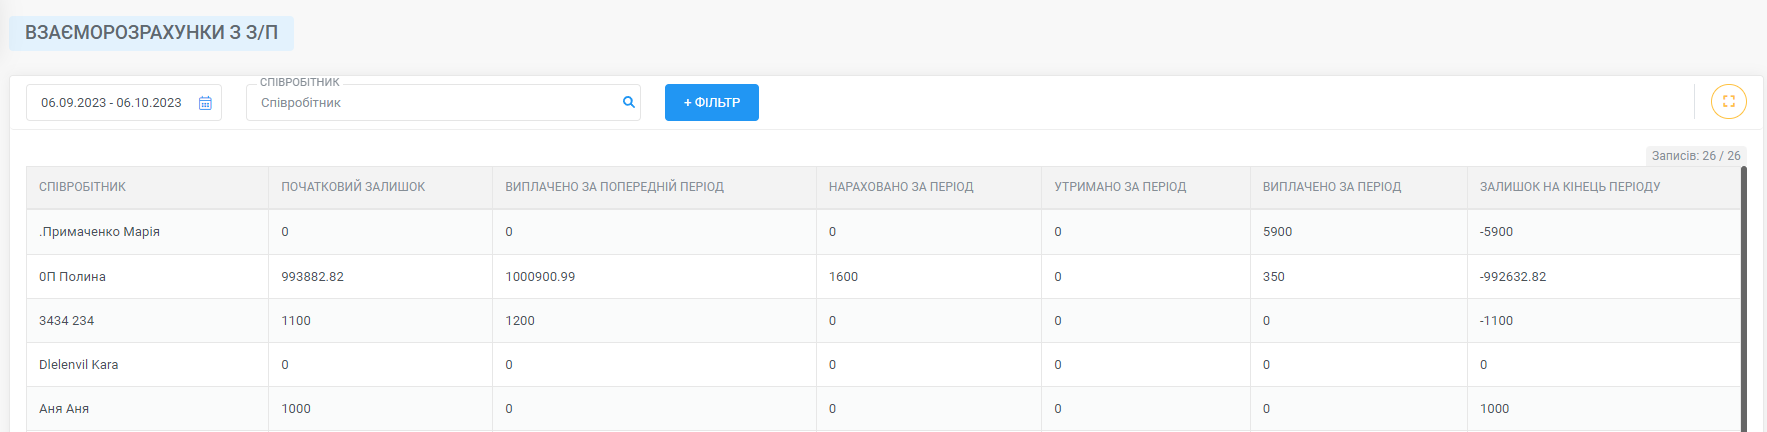The height and width of the screenshot is (432, 1767).
Task: Sort by НАРАХОВАНО ЗА ПЕРІОД column header
Action: [x=901, y=187]
